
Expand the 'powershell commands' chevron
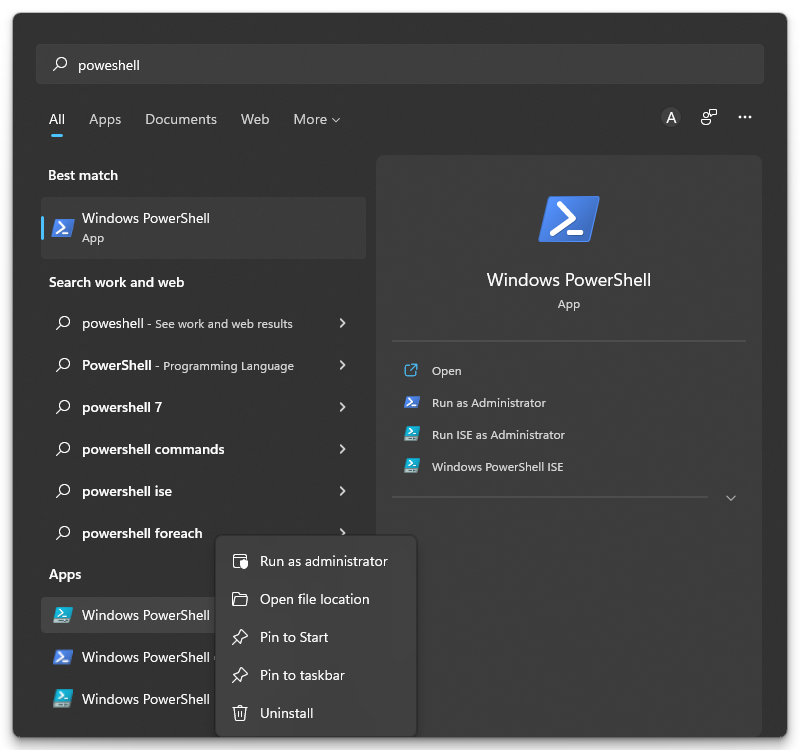point(342,449)
